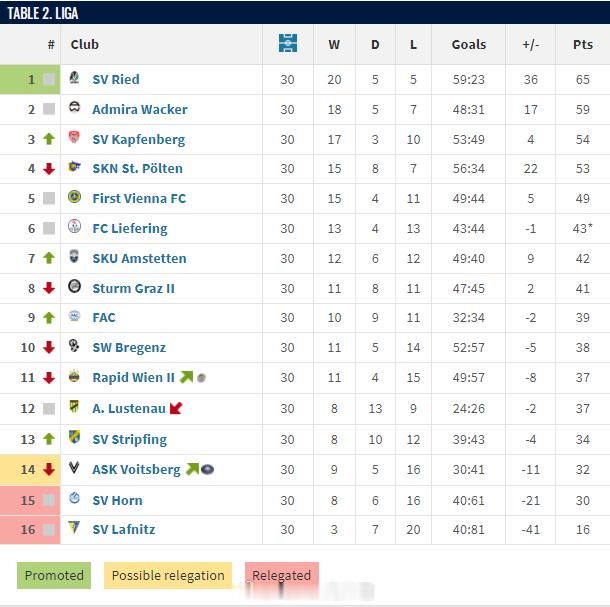Screen dimensions: 610x607
Task: Click the SV Ried club crest
Action: point(74,77)
